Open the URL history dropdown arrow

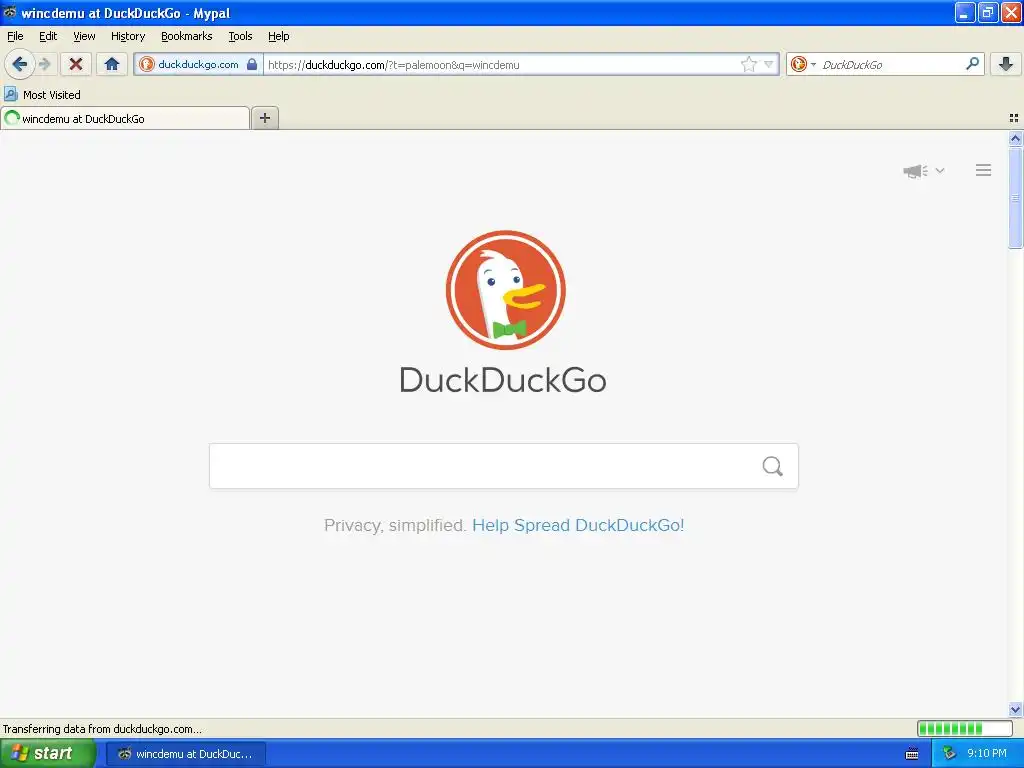pyautogui.click(x=769, y=64)
